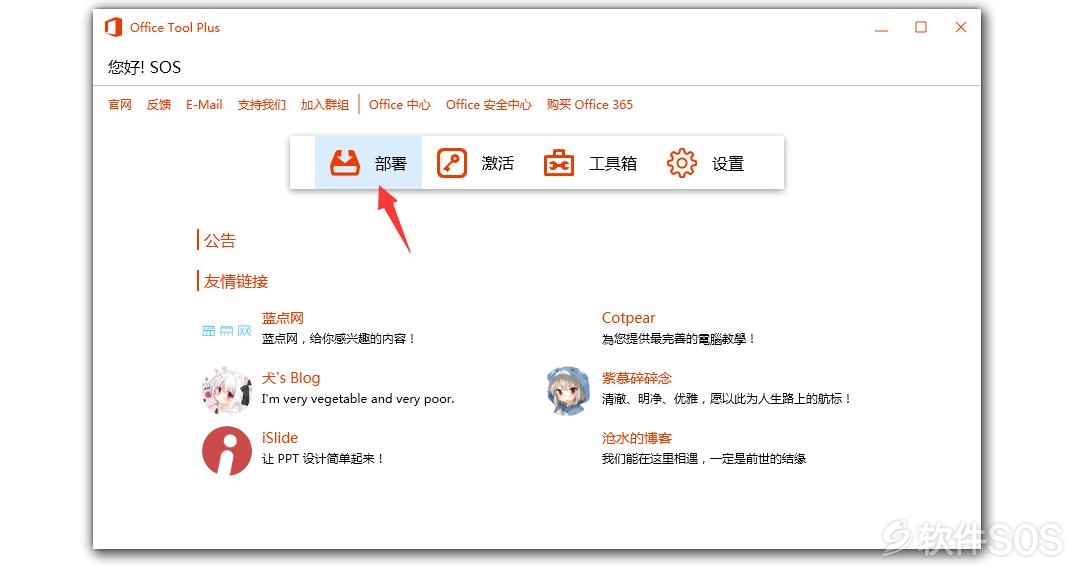Maximize the Office Tool Plus window

[x=921, y=28]
